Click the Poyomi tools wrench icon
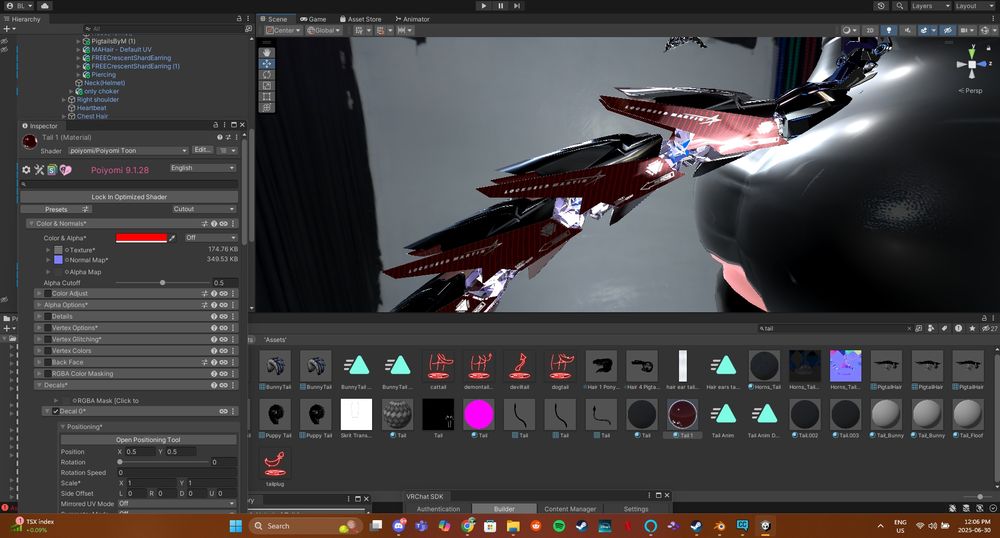1000x538 pixels. 39,170
